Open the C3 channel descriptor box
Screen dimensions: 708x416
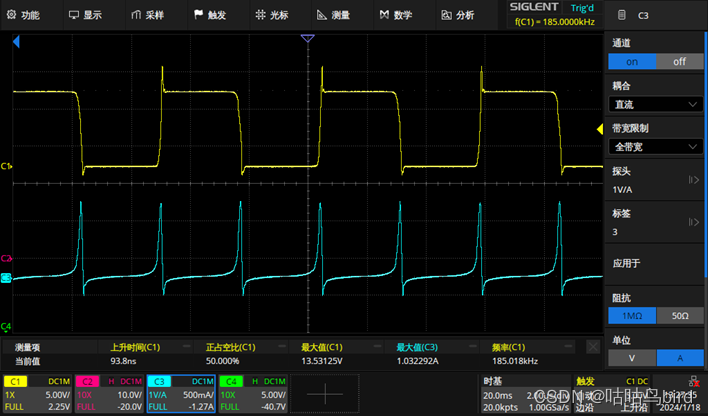click(x=181, y=394)
